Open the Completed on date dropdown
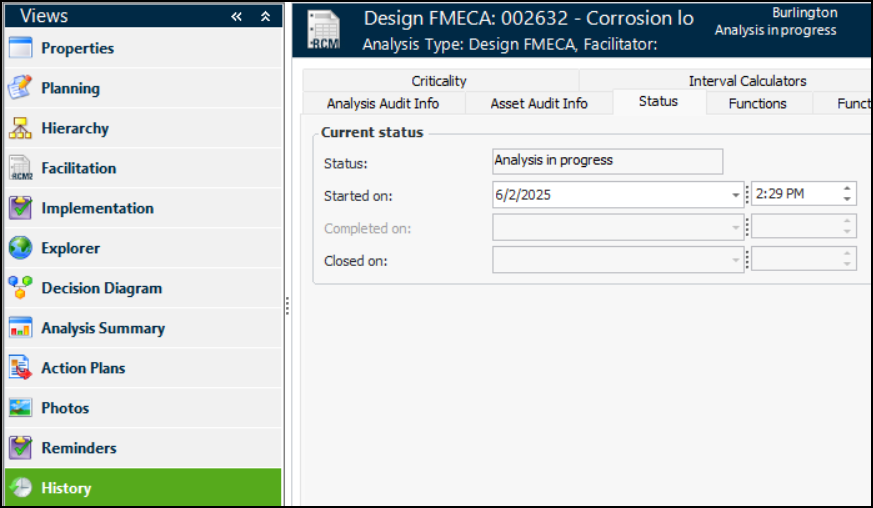873x508 pixels. pyautogui.click(x=735, y=228)
